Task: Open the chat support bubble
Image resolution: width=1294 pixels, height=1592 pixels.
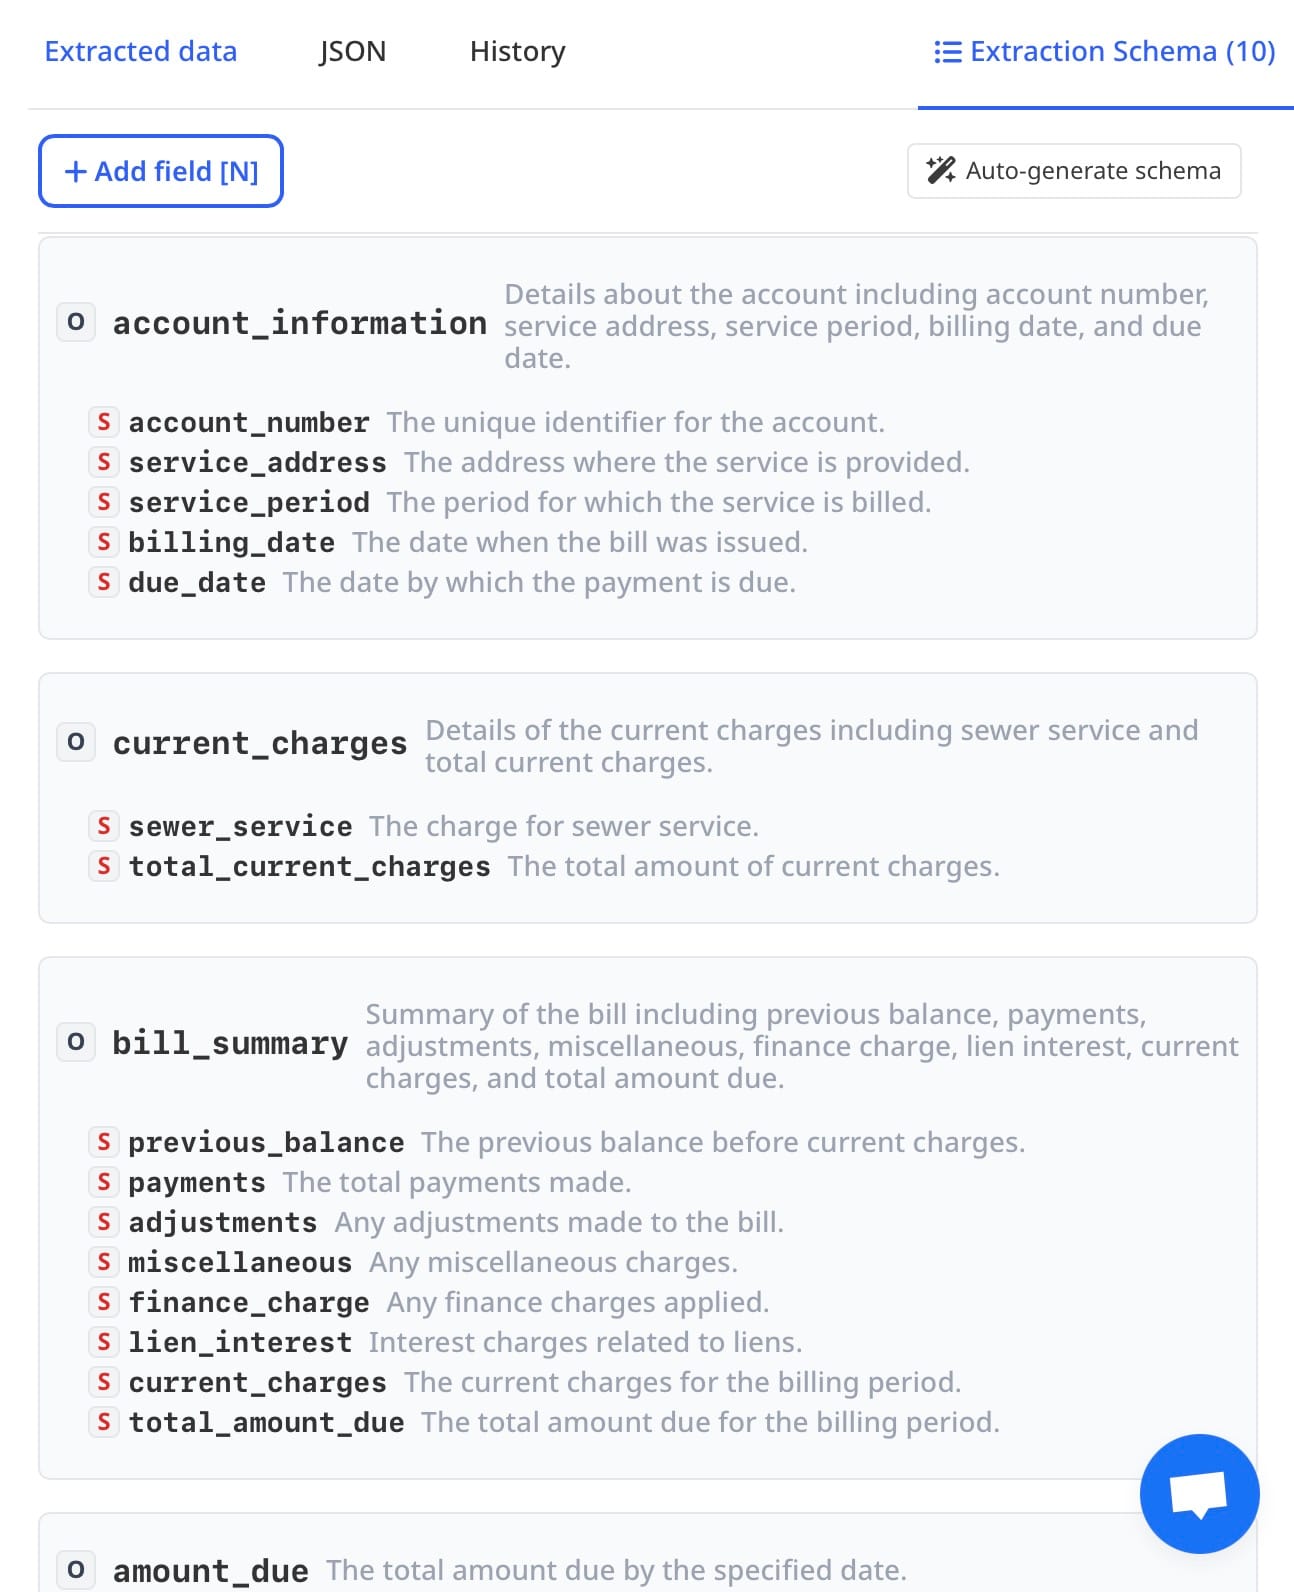Action: tap(1198, 1493)
